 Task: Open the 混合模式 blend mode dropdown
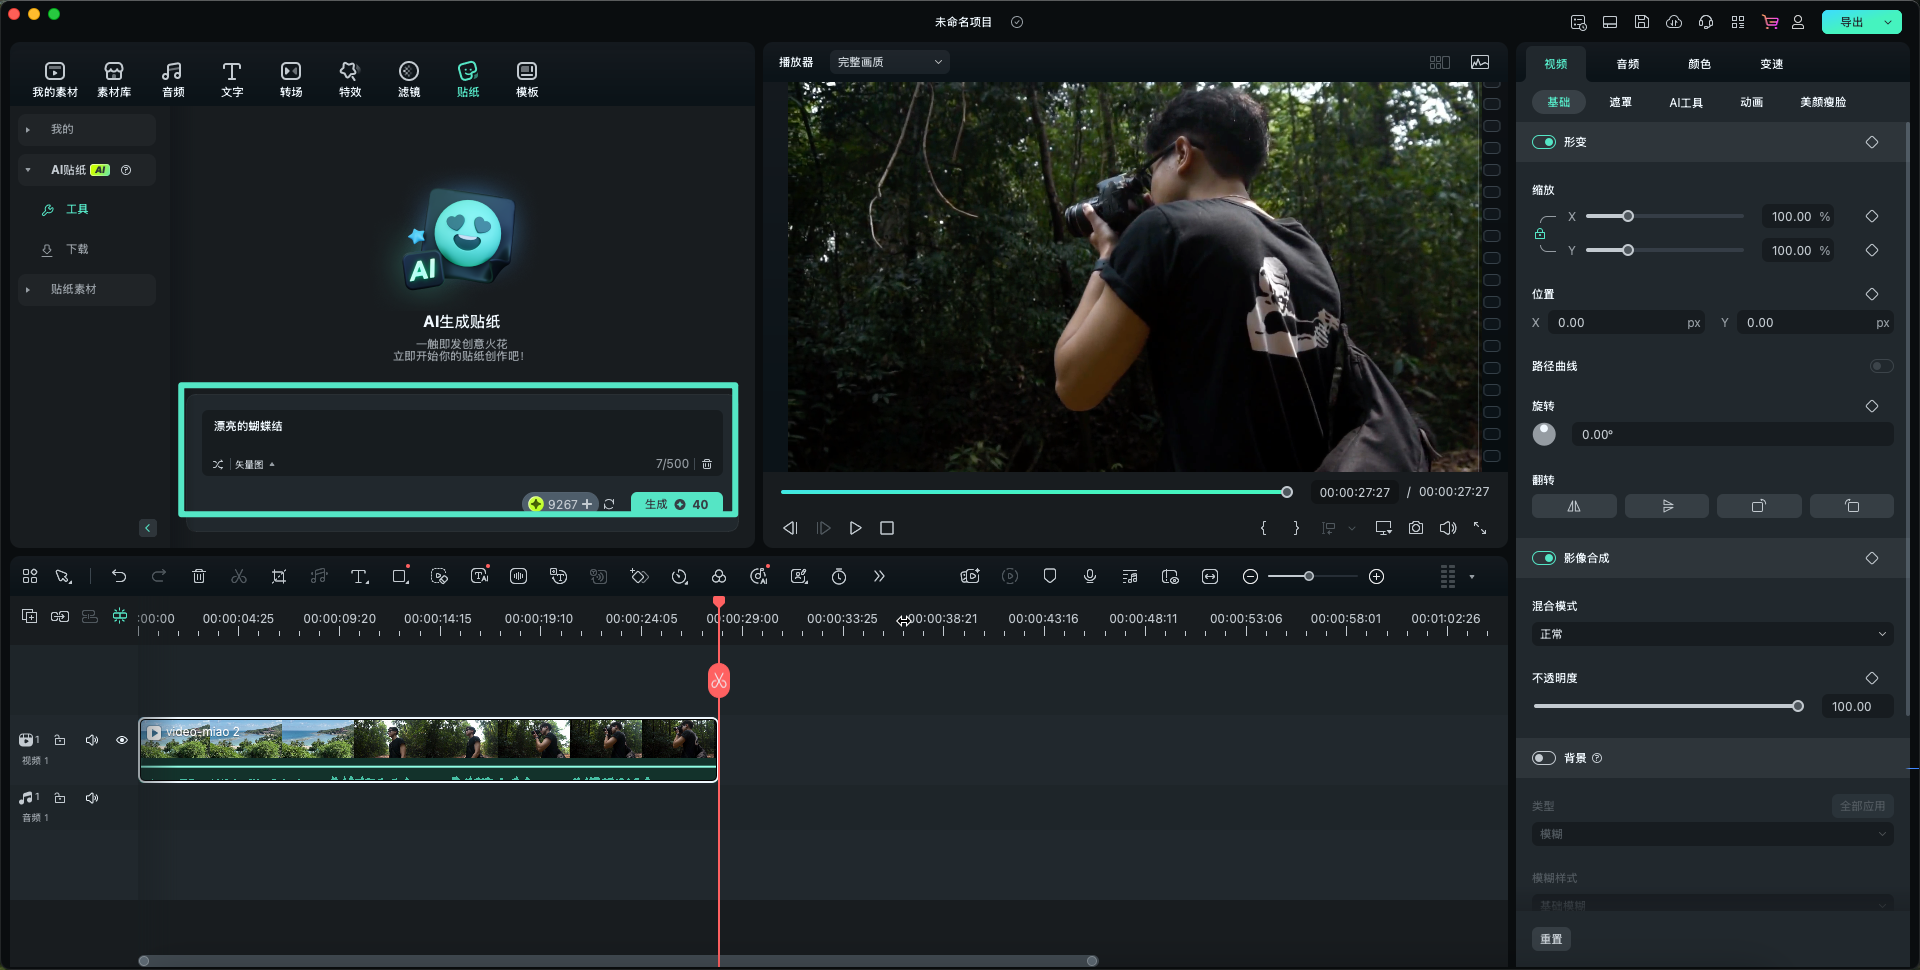pyautogui.click(x=1711, y=634)
